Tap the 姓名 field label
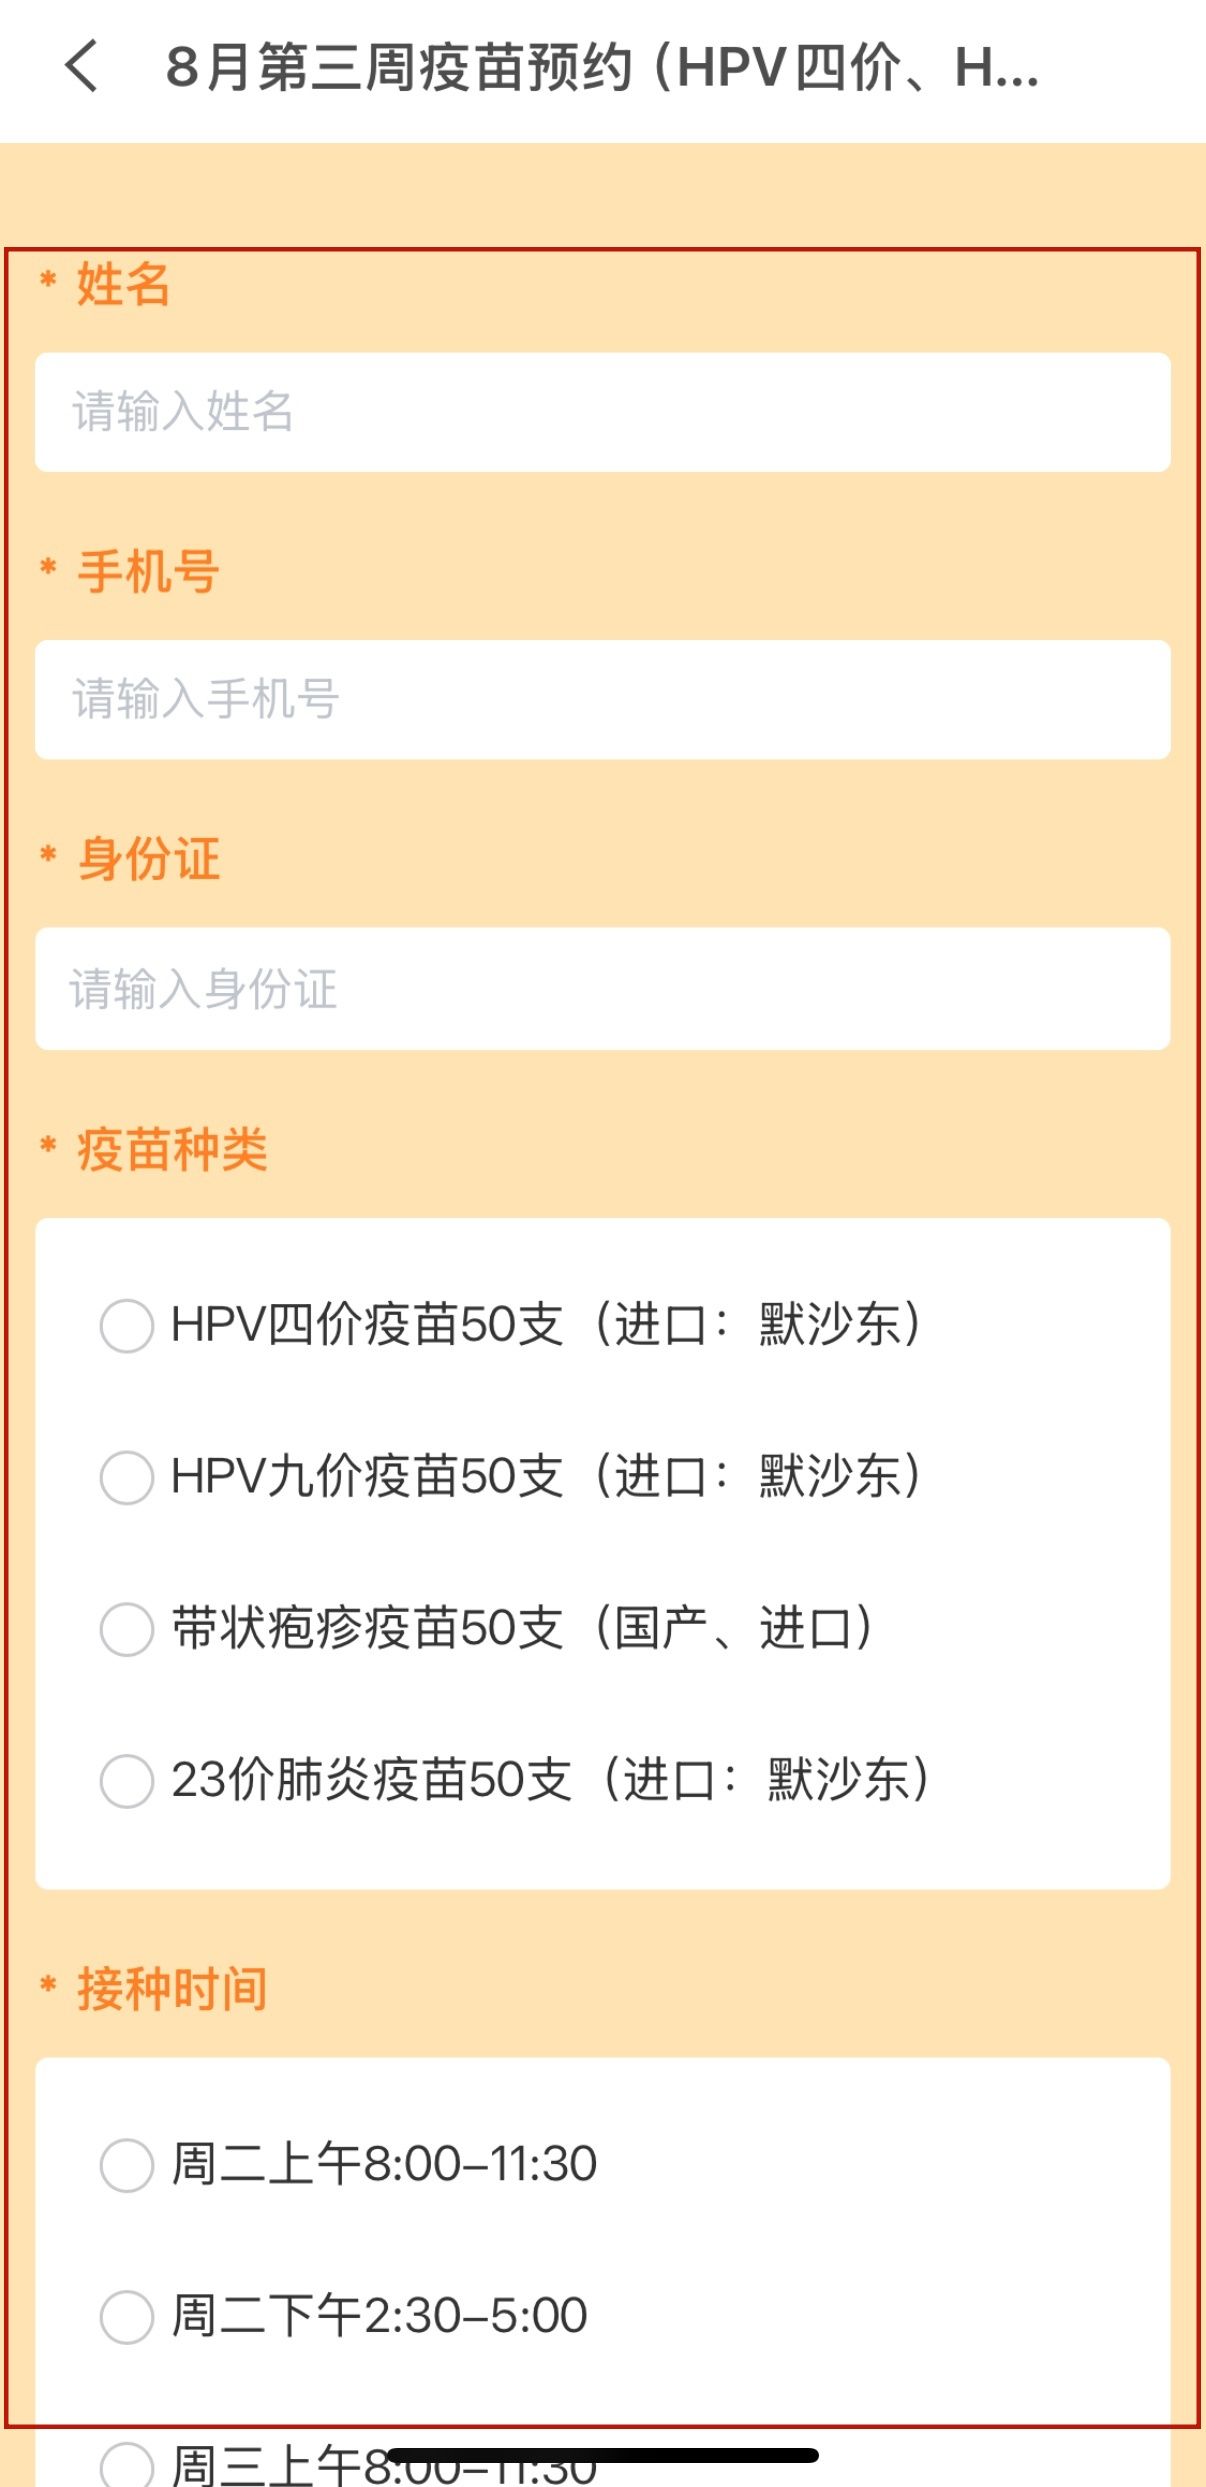Viewport: 1206px width, 2487px height. click(123, 284)
